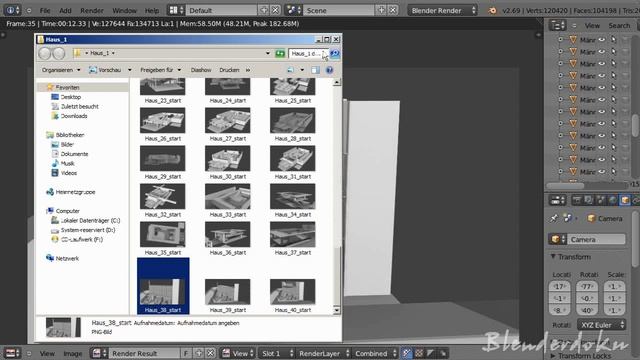Switch to Render properties tab icon
Viewport: 640px width, 360px height.
coord(577,200)
